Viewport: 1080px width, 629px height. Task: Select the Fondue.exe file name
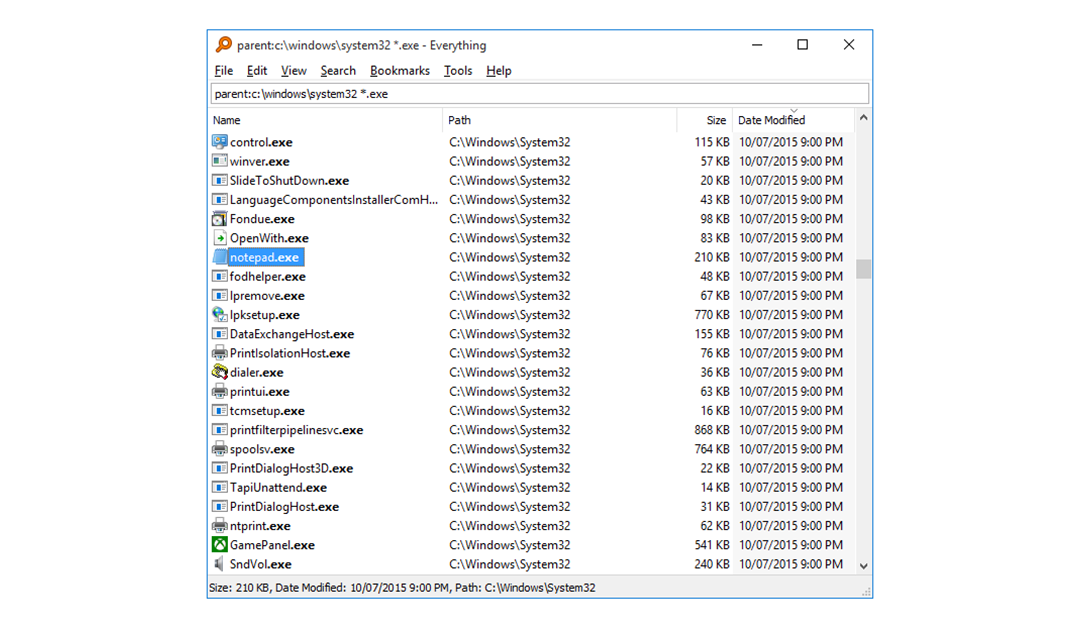click(262, 219)
